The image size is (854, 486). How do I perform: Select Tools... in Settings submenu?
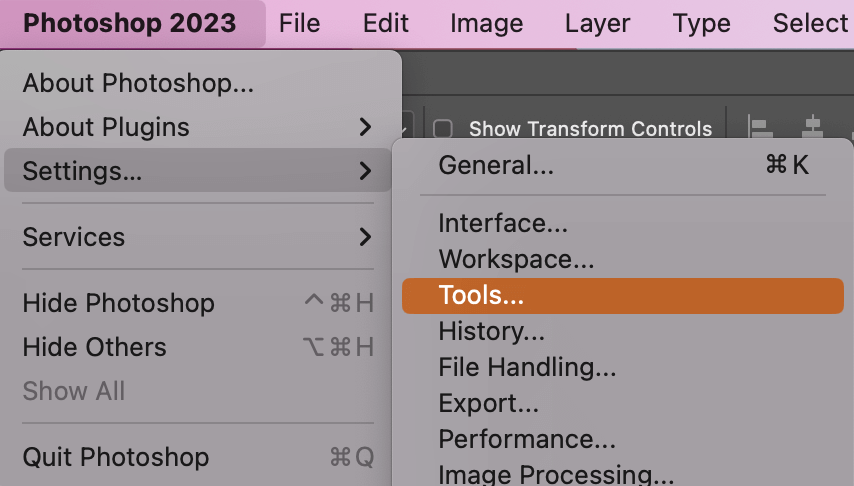click(x=623, y=296)
